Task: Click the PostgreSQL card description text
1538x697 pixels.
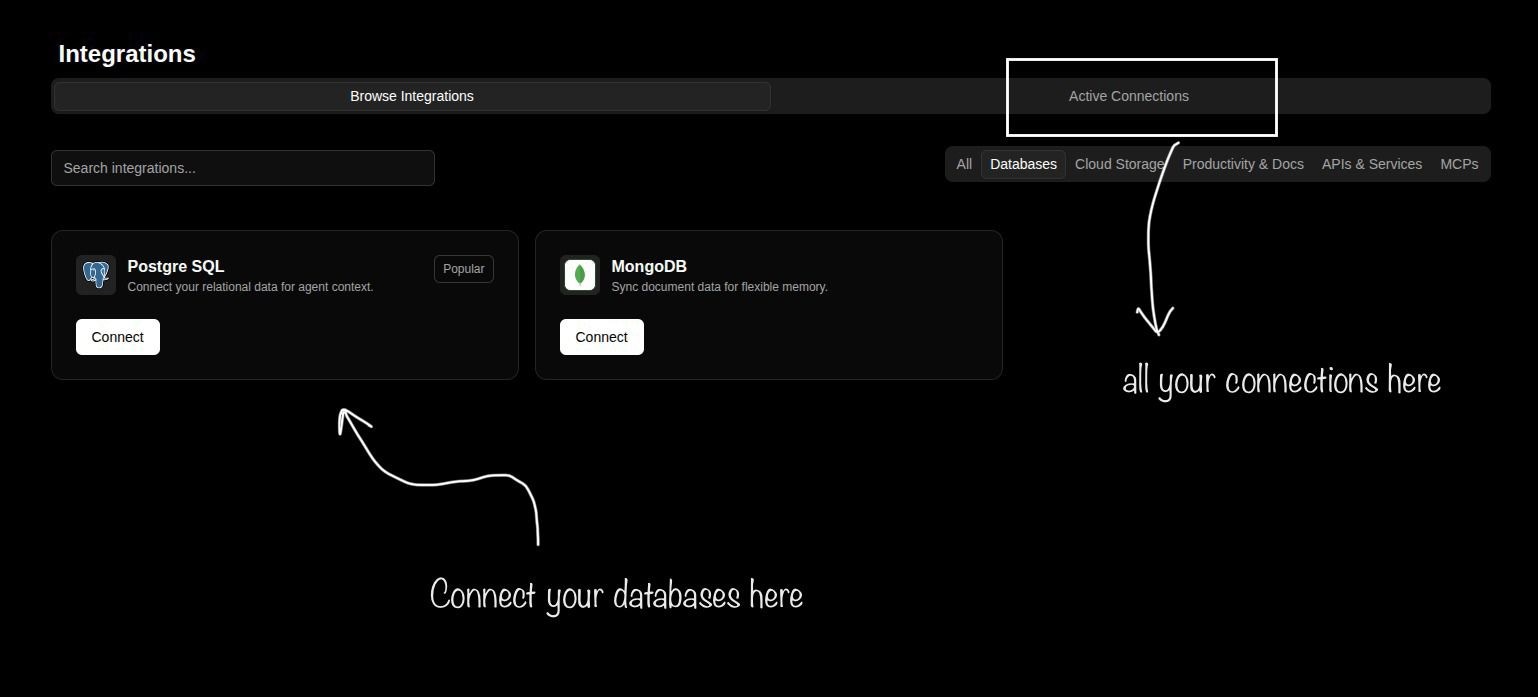Action: coord(250,287)
